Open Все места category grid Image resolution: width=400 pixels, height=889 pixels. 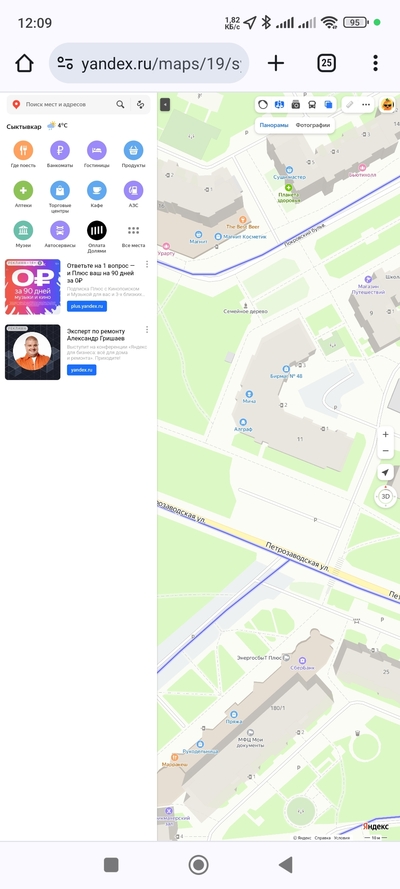[x=133, y=234]
